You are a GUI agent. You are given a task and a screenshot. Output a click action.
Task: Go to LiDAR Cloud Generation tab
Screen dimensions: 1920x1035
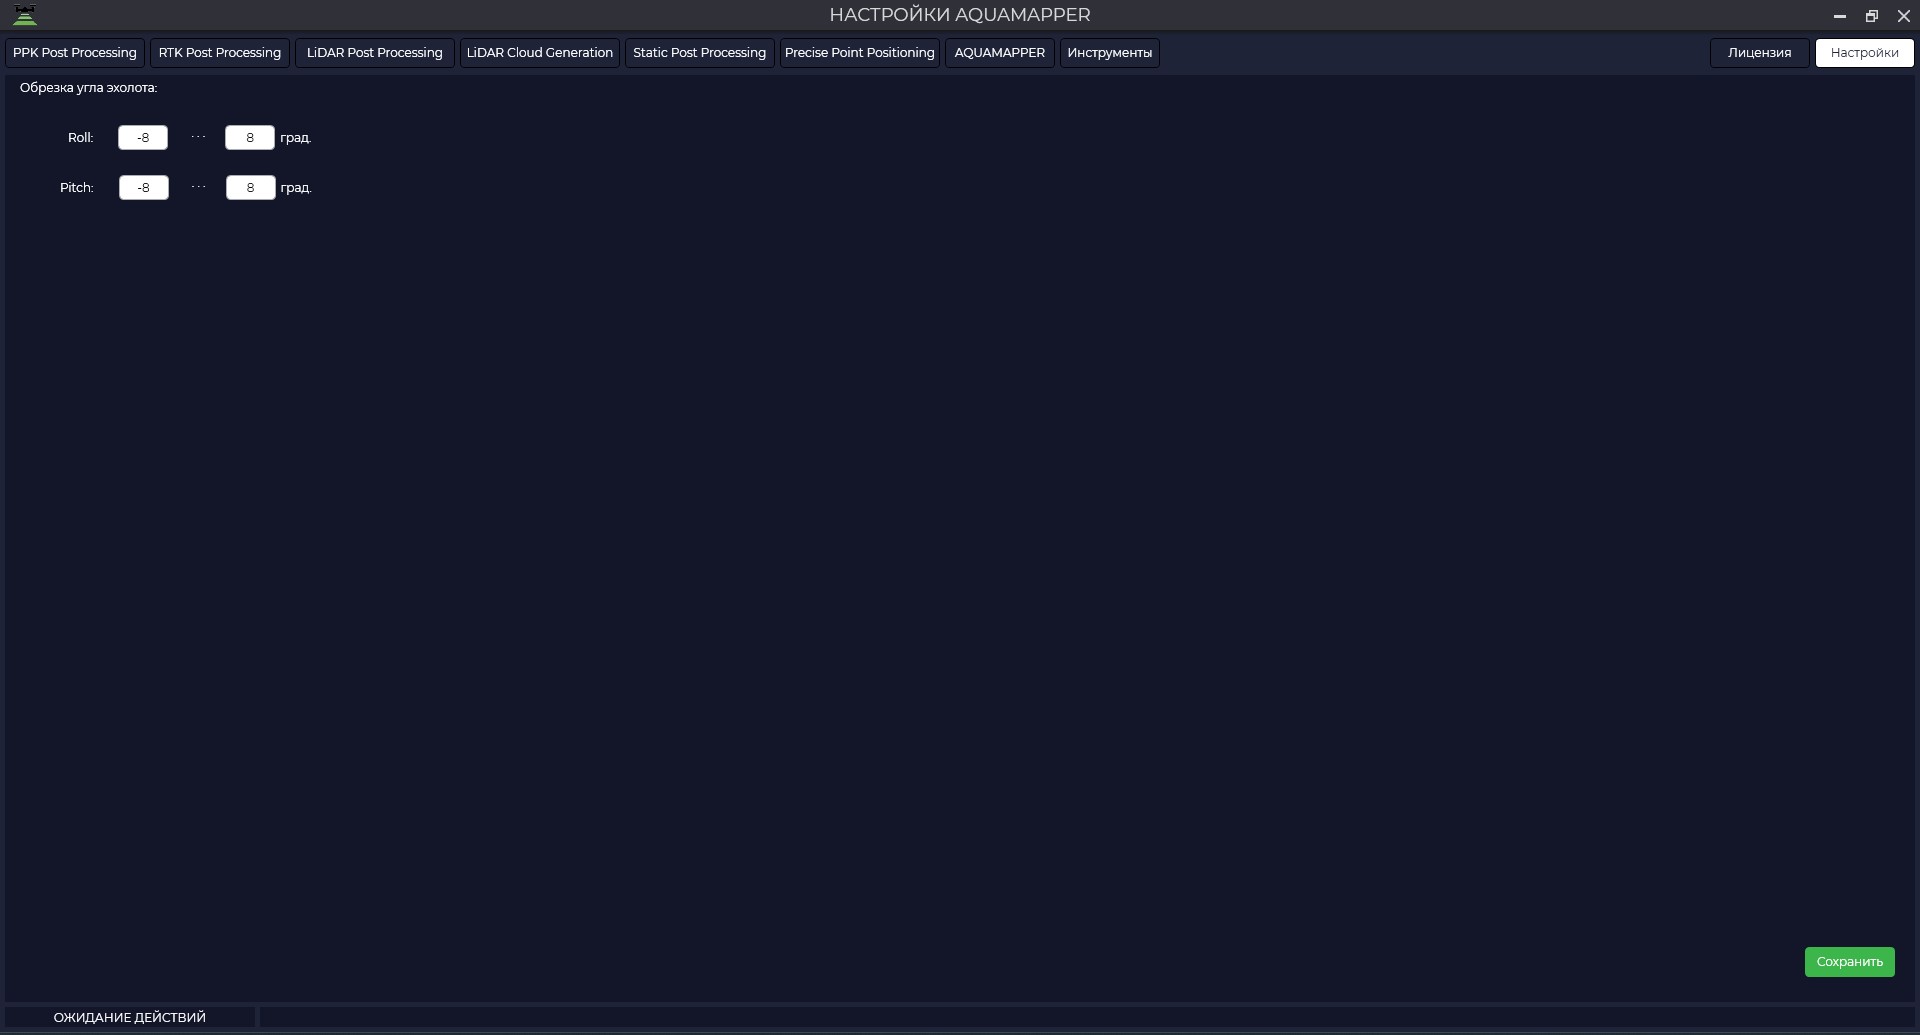[x=540, y=53]
